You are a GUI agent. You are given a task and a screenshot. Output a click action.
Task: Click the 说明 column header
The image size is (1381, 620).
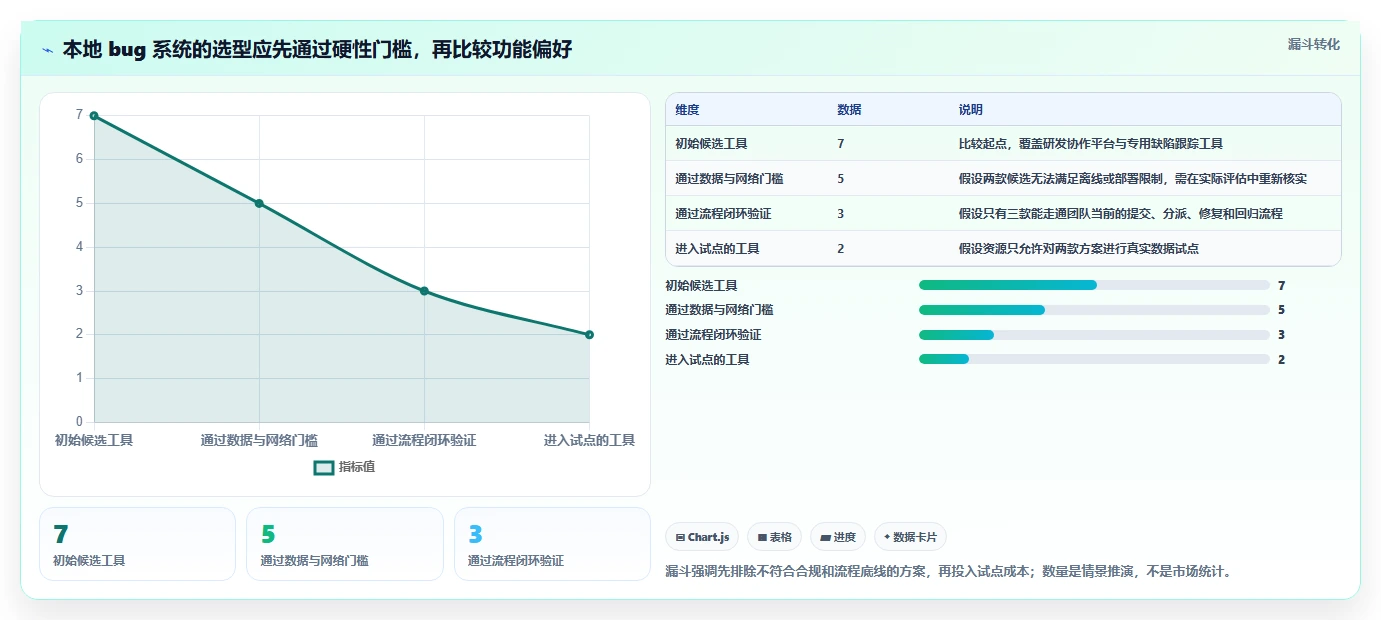coord(970,109)
